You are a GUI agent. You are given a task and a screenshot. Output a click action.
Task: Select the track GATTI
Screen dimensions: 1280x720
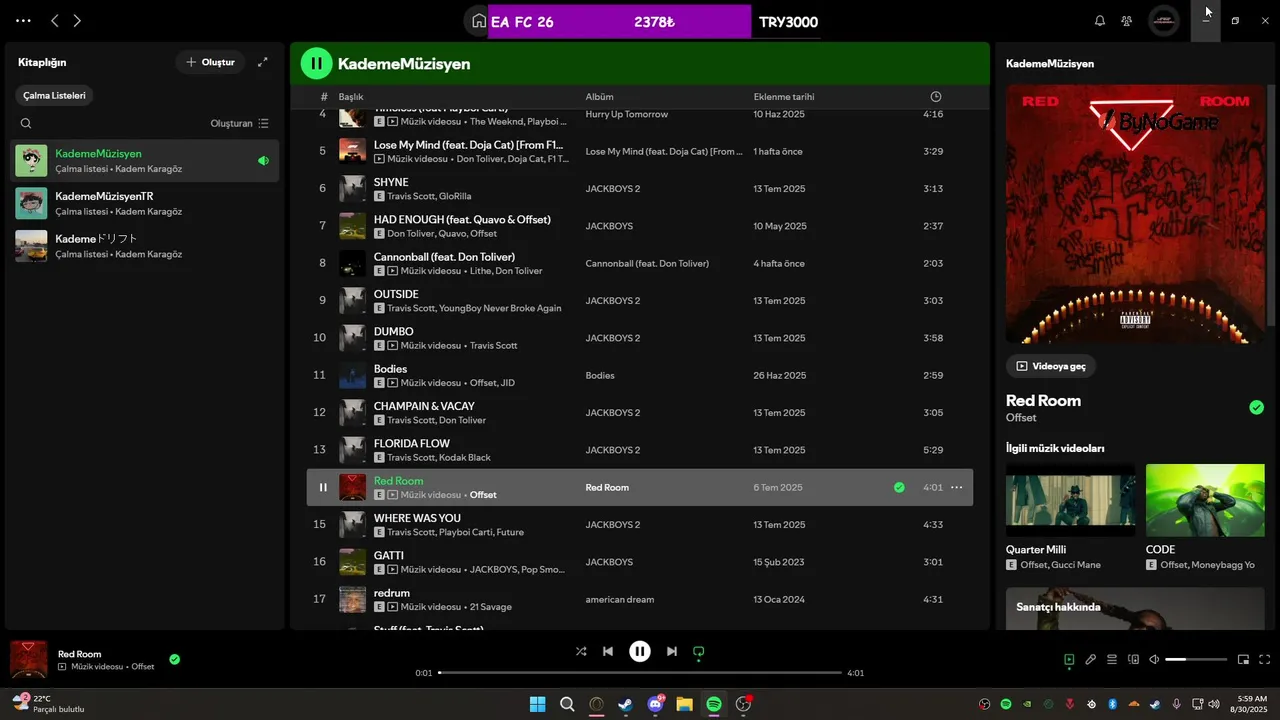point(640,562)
